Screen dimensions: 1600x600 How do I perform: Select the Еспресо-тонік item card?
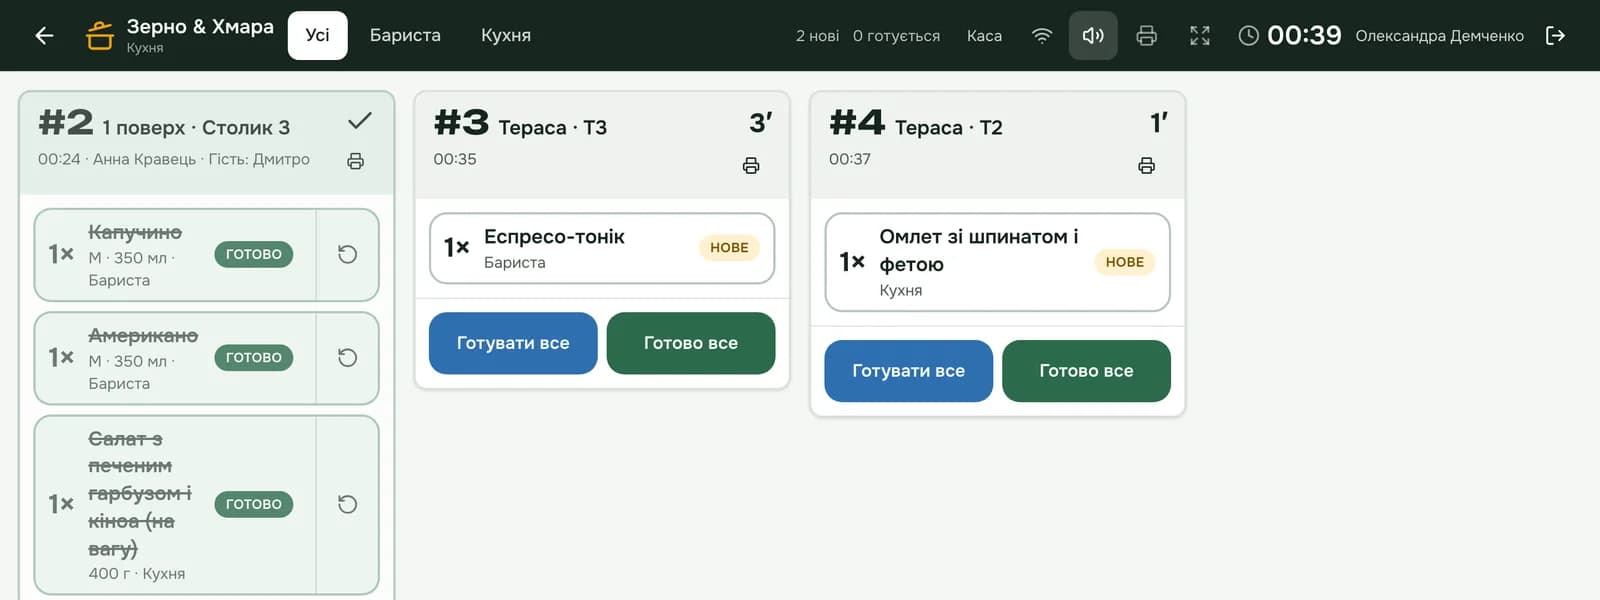602,248
